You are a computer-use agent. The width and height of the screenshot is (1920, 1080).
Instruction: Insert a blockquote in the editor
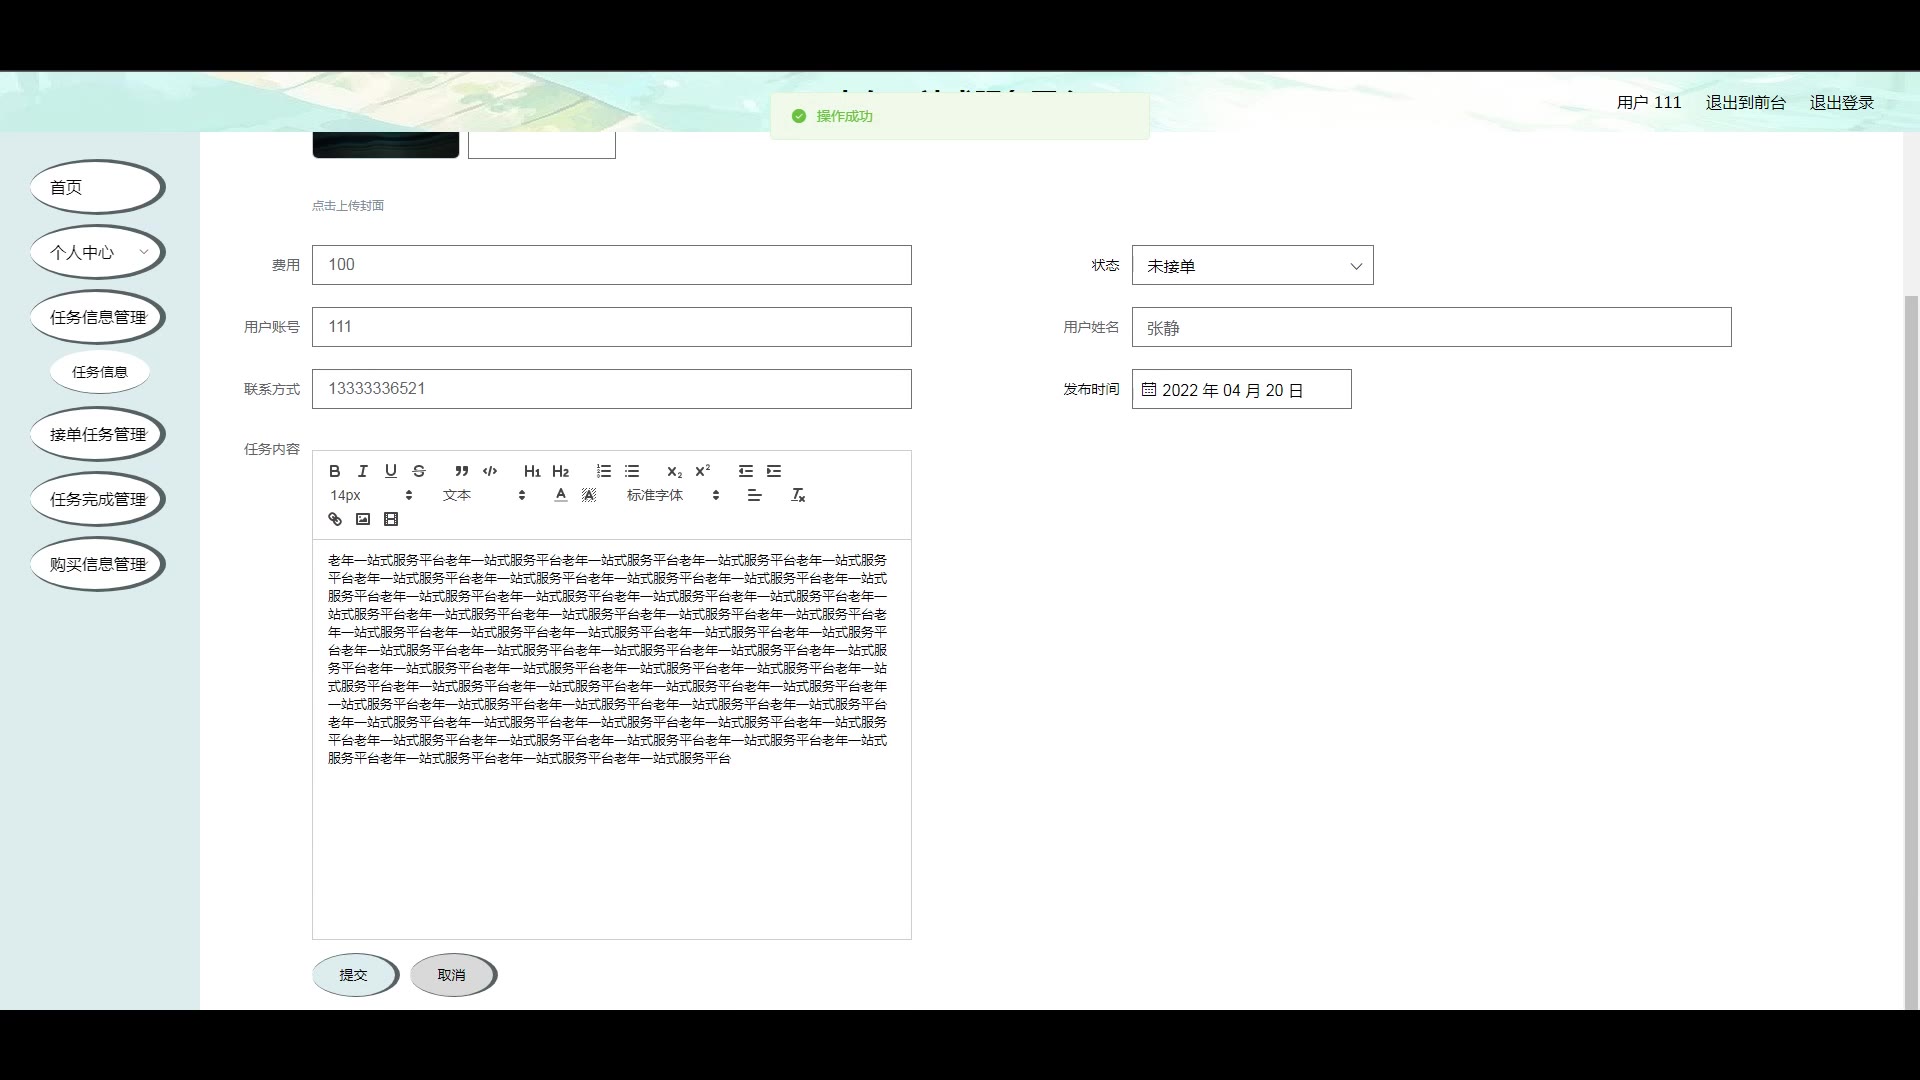(x=462, y=471)
